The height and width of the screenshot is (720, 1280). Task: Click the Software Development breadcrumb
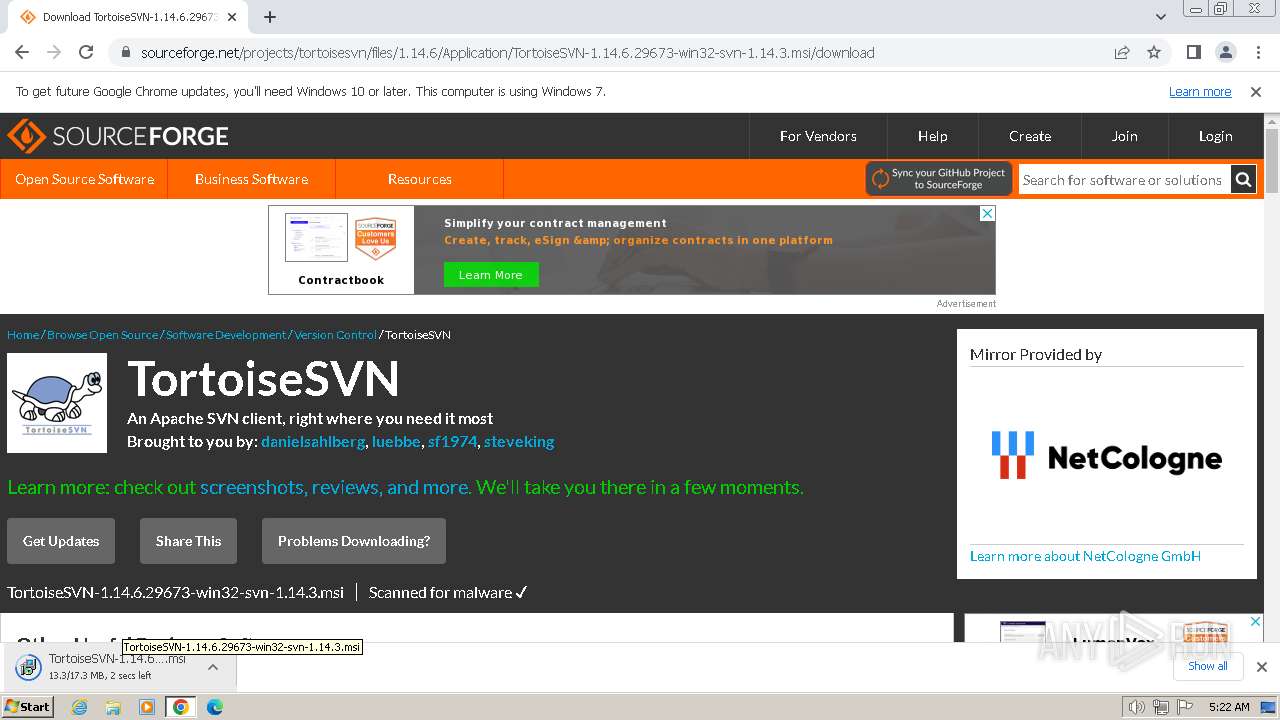click(226, 335)
